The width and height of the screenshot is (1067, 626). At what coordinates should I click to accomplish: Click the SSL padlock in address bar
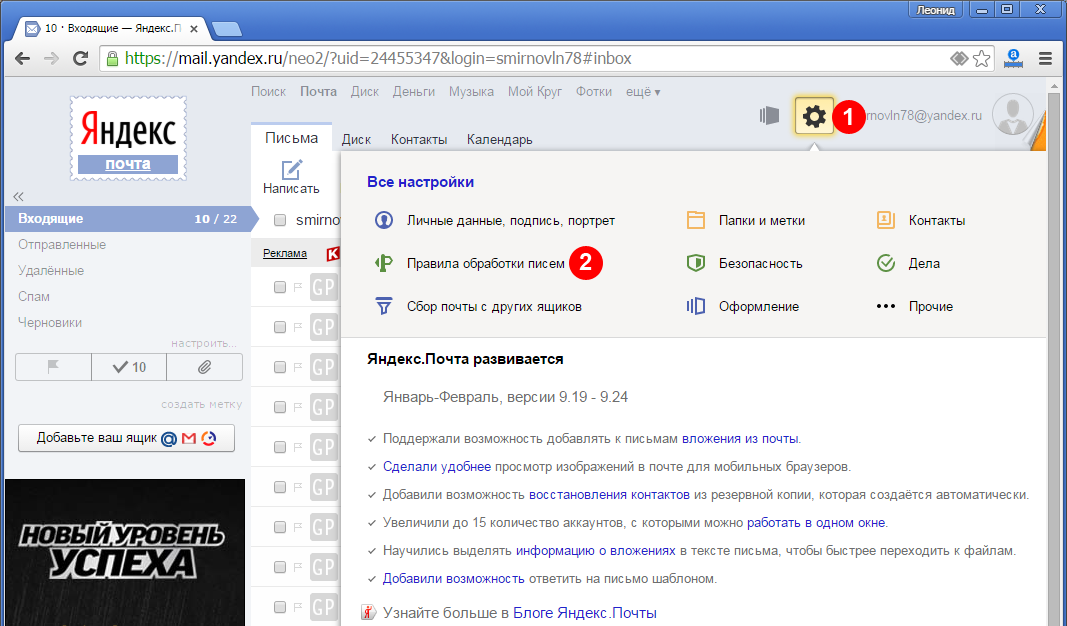112,59
